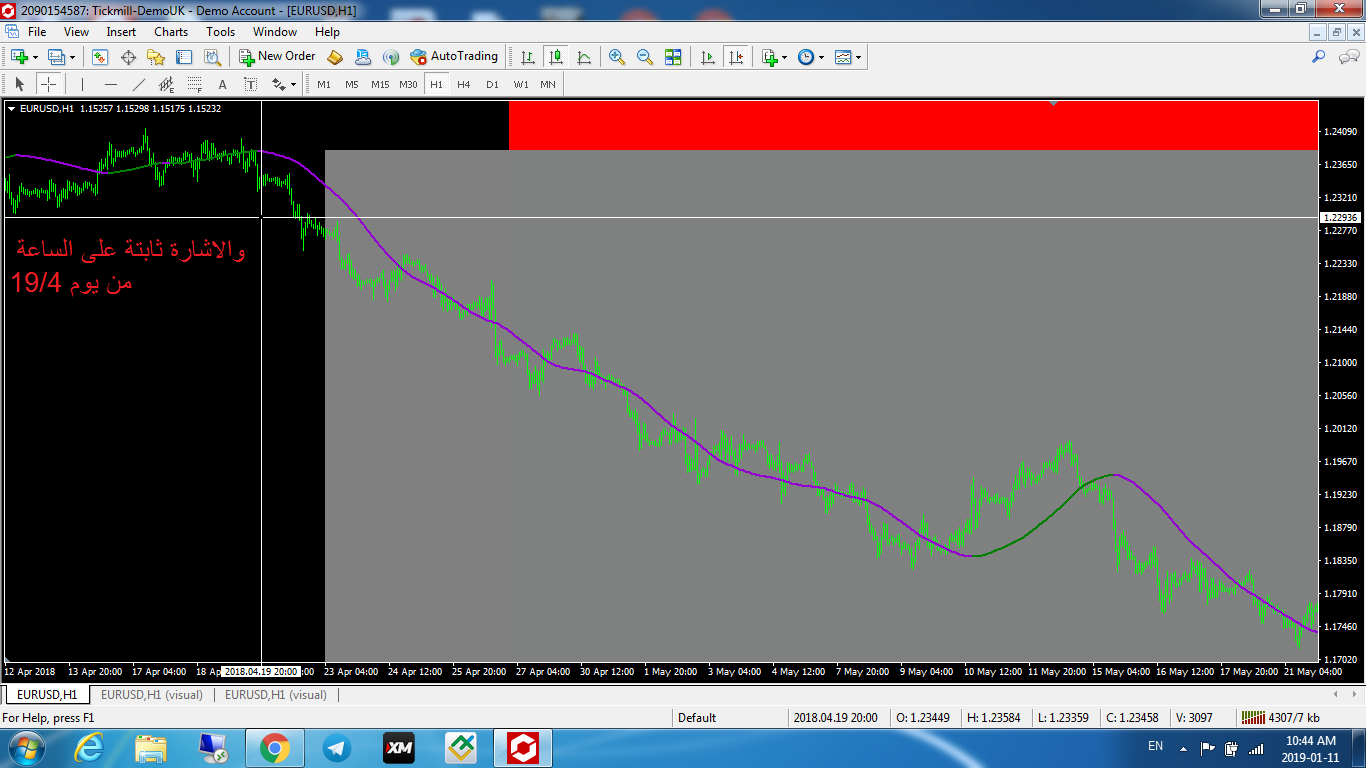Expand the chart templates dropdown

(848, 57)
